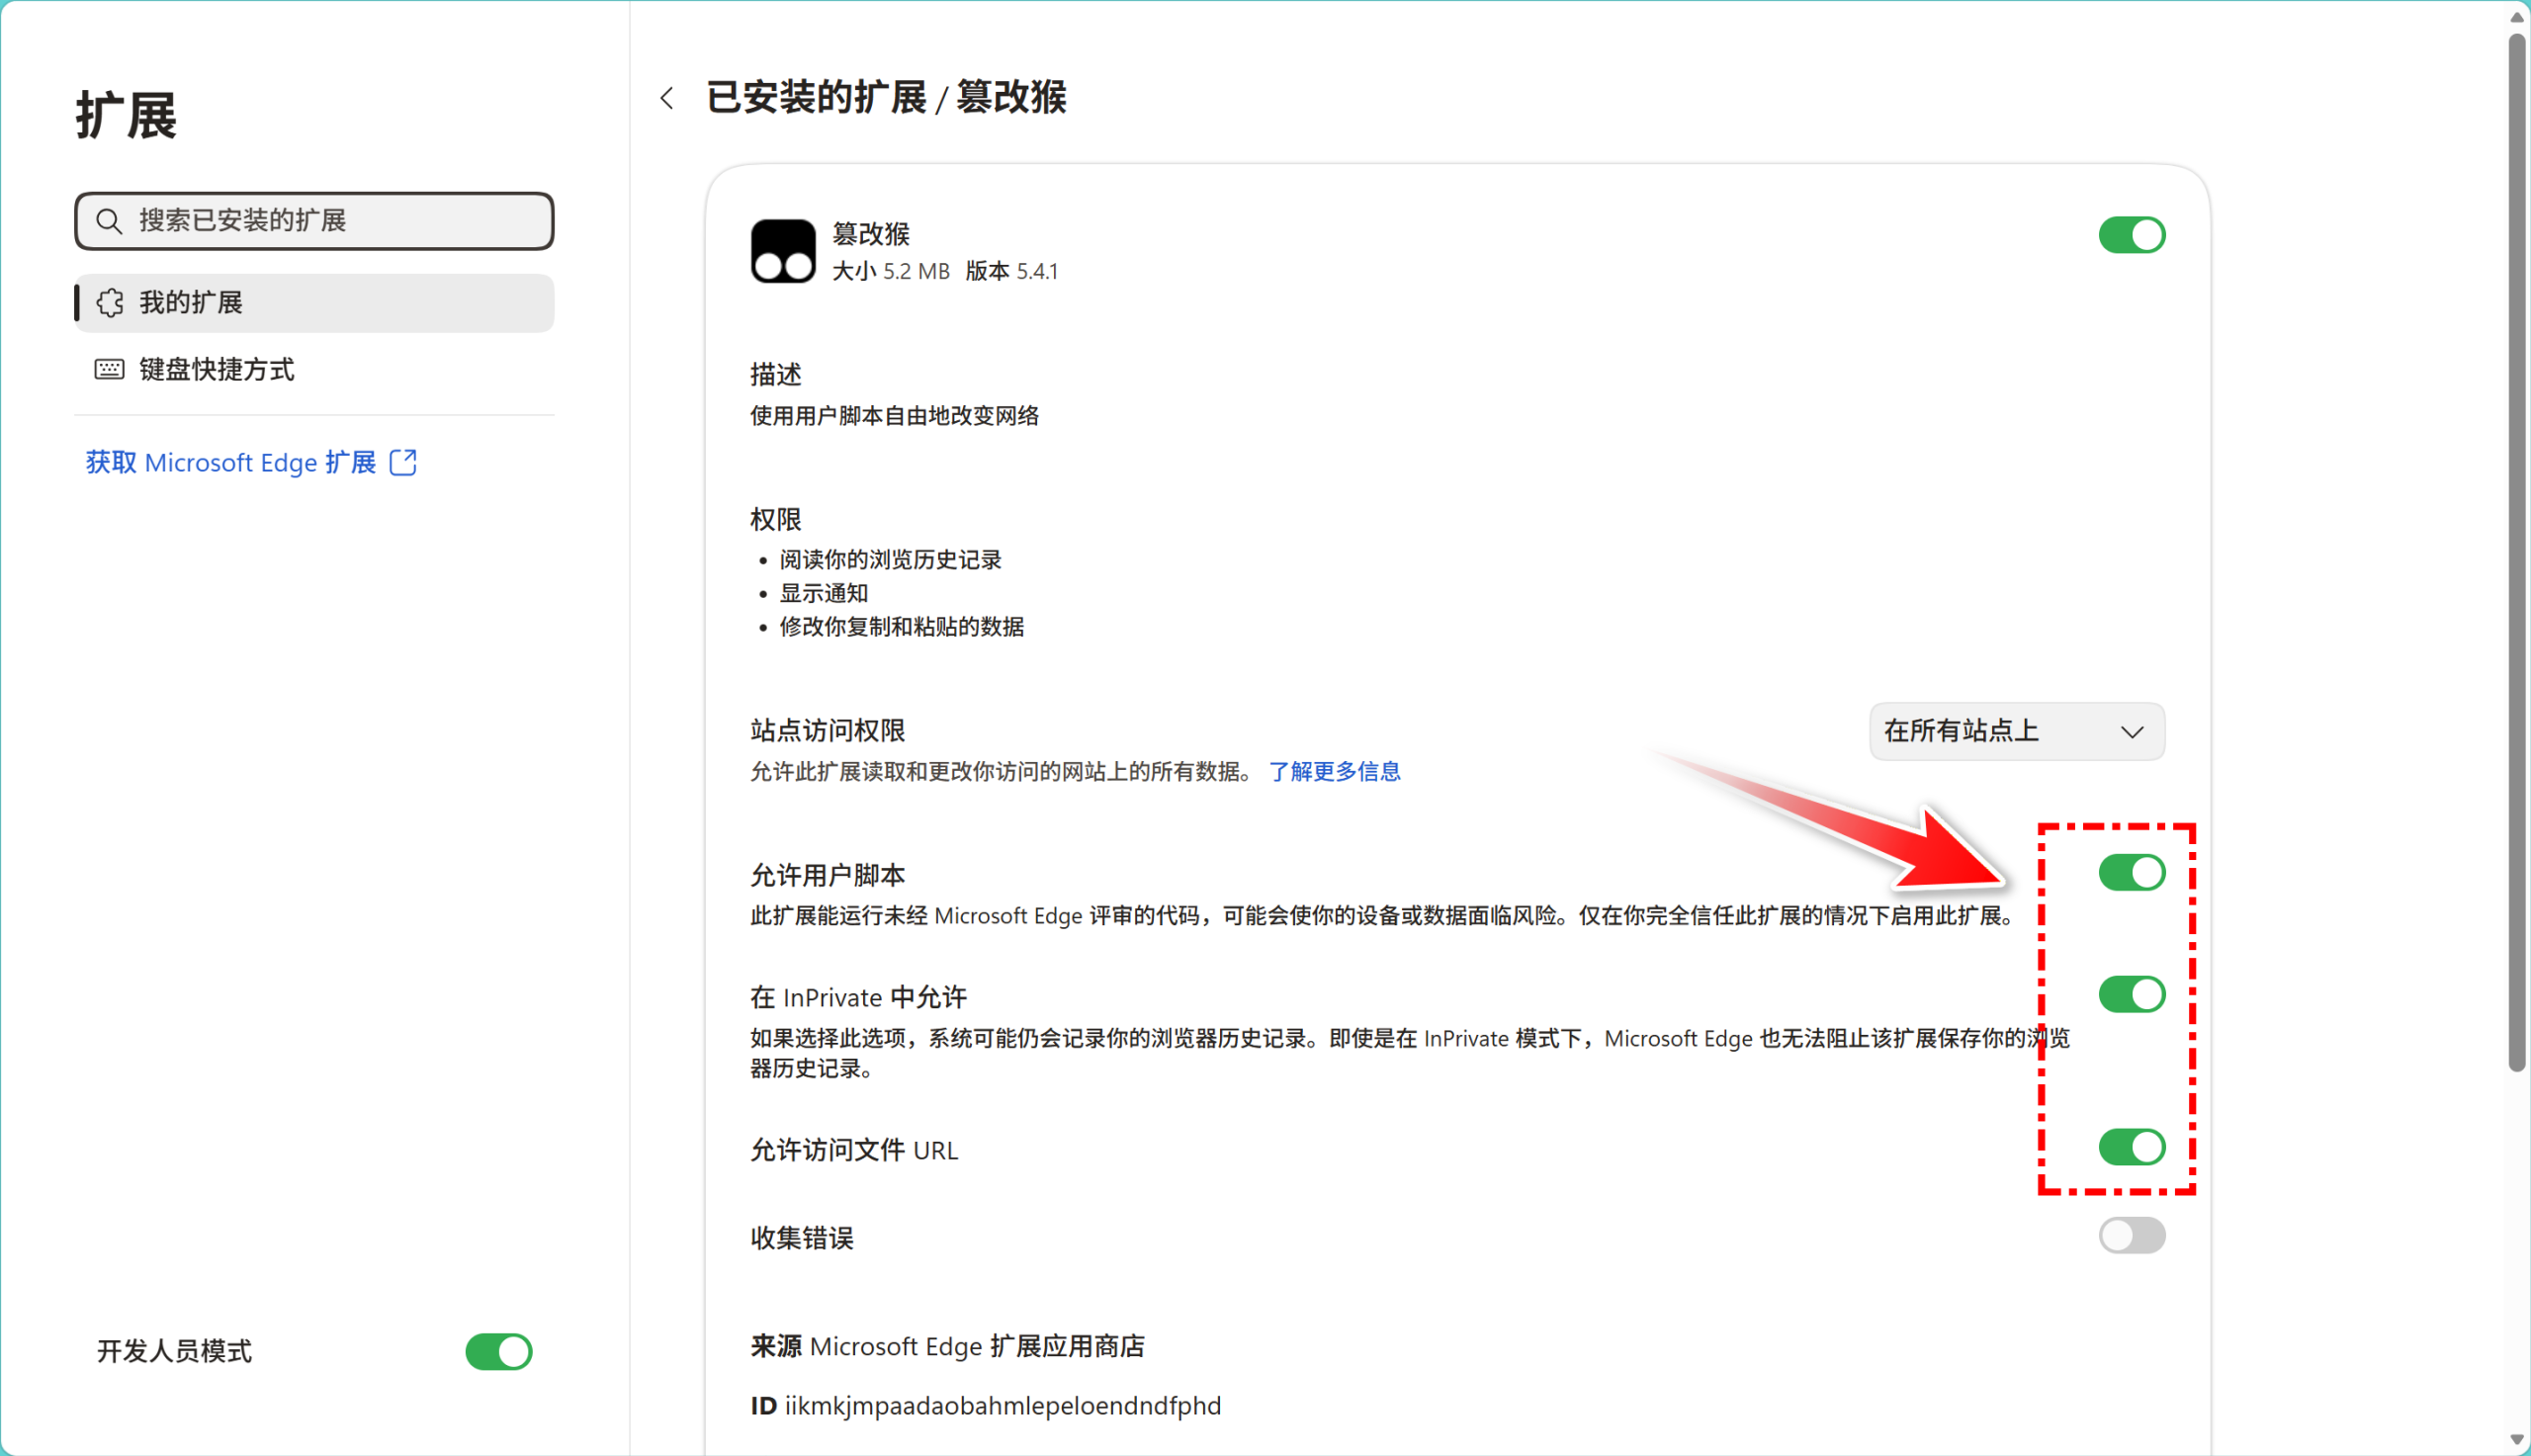Open the 在所有站点上 dropdown

(2016, 732)
